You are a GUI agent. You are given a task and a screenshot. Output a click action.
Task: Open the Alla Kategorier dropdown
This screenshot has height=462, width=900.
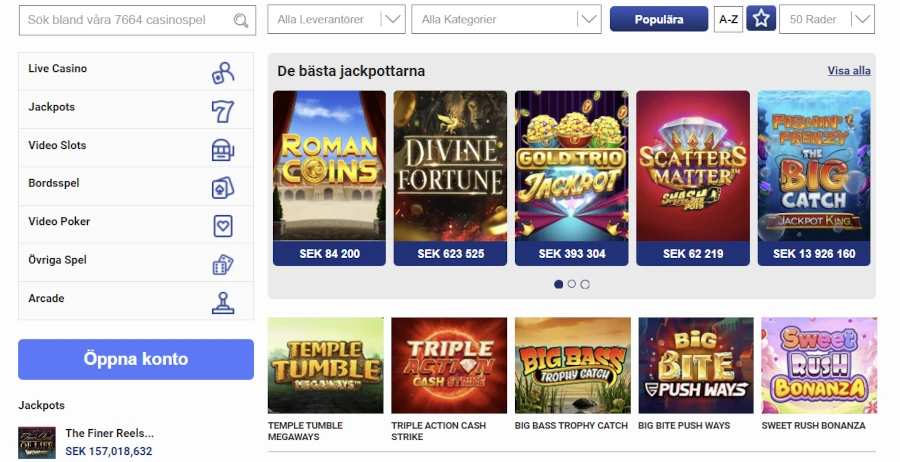(x=506, y=20)
